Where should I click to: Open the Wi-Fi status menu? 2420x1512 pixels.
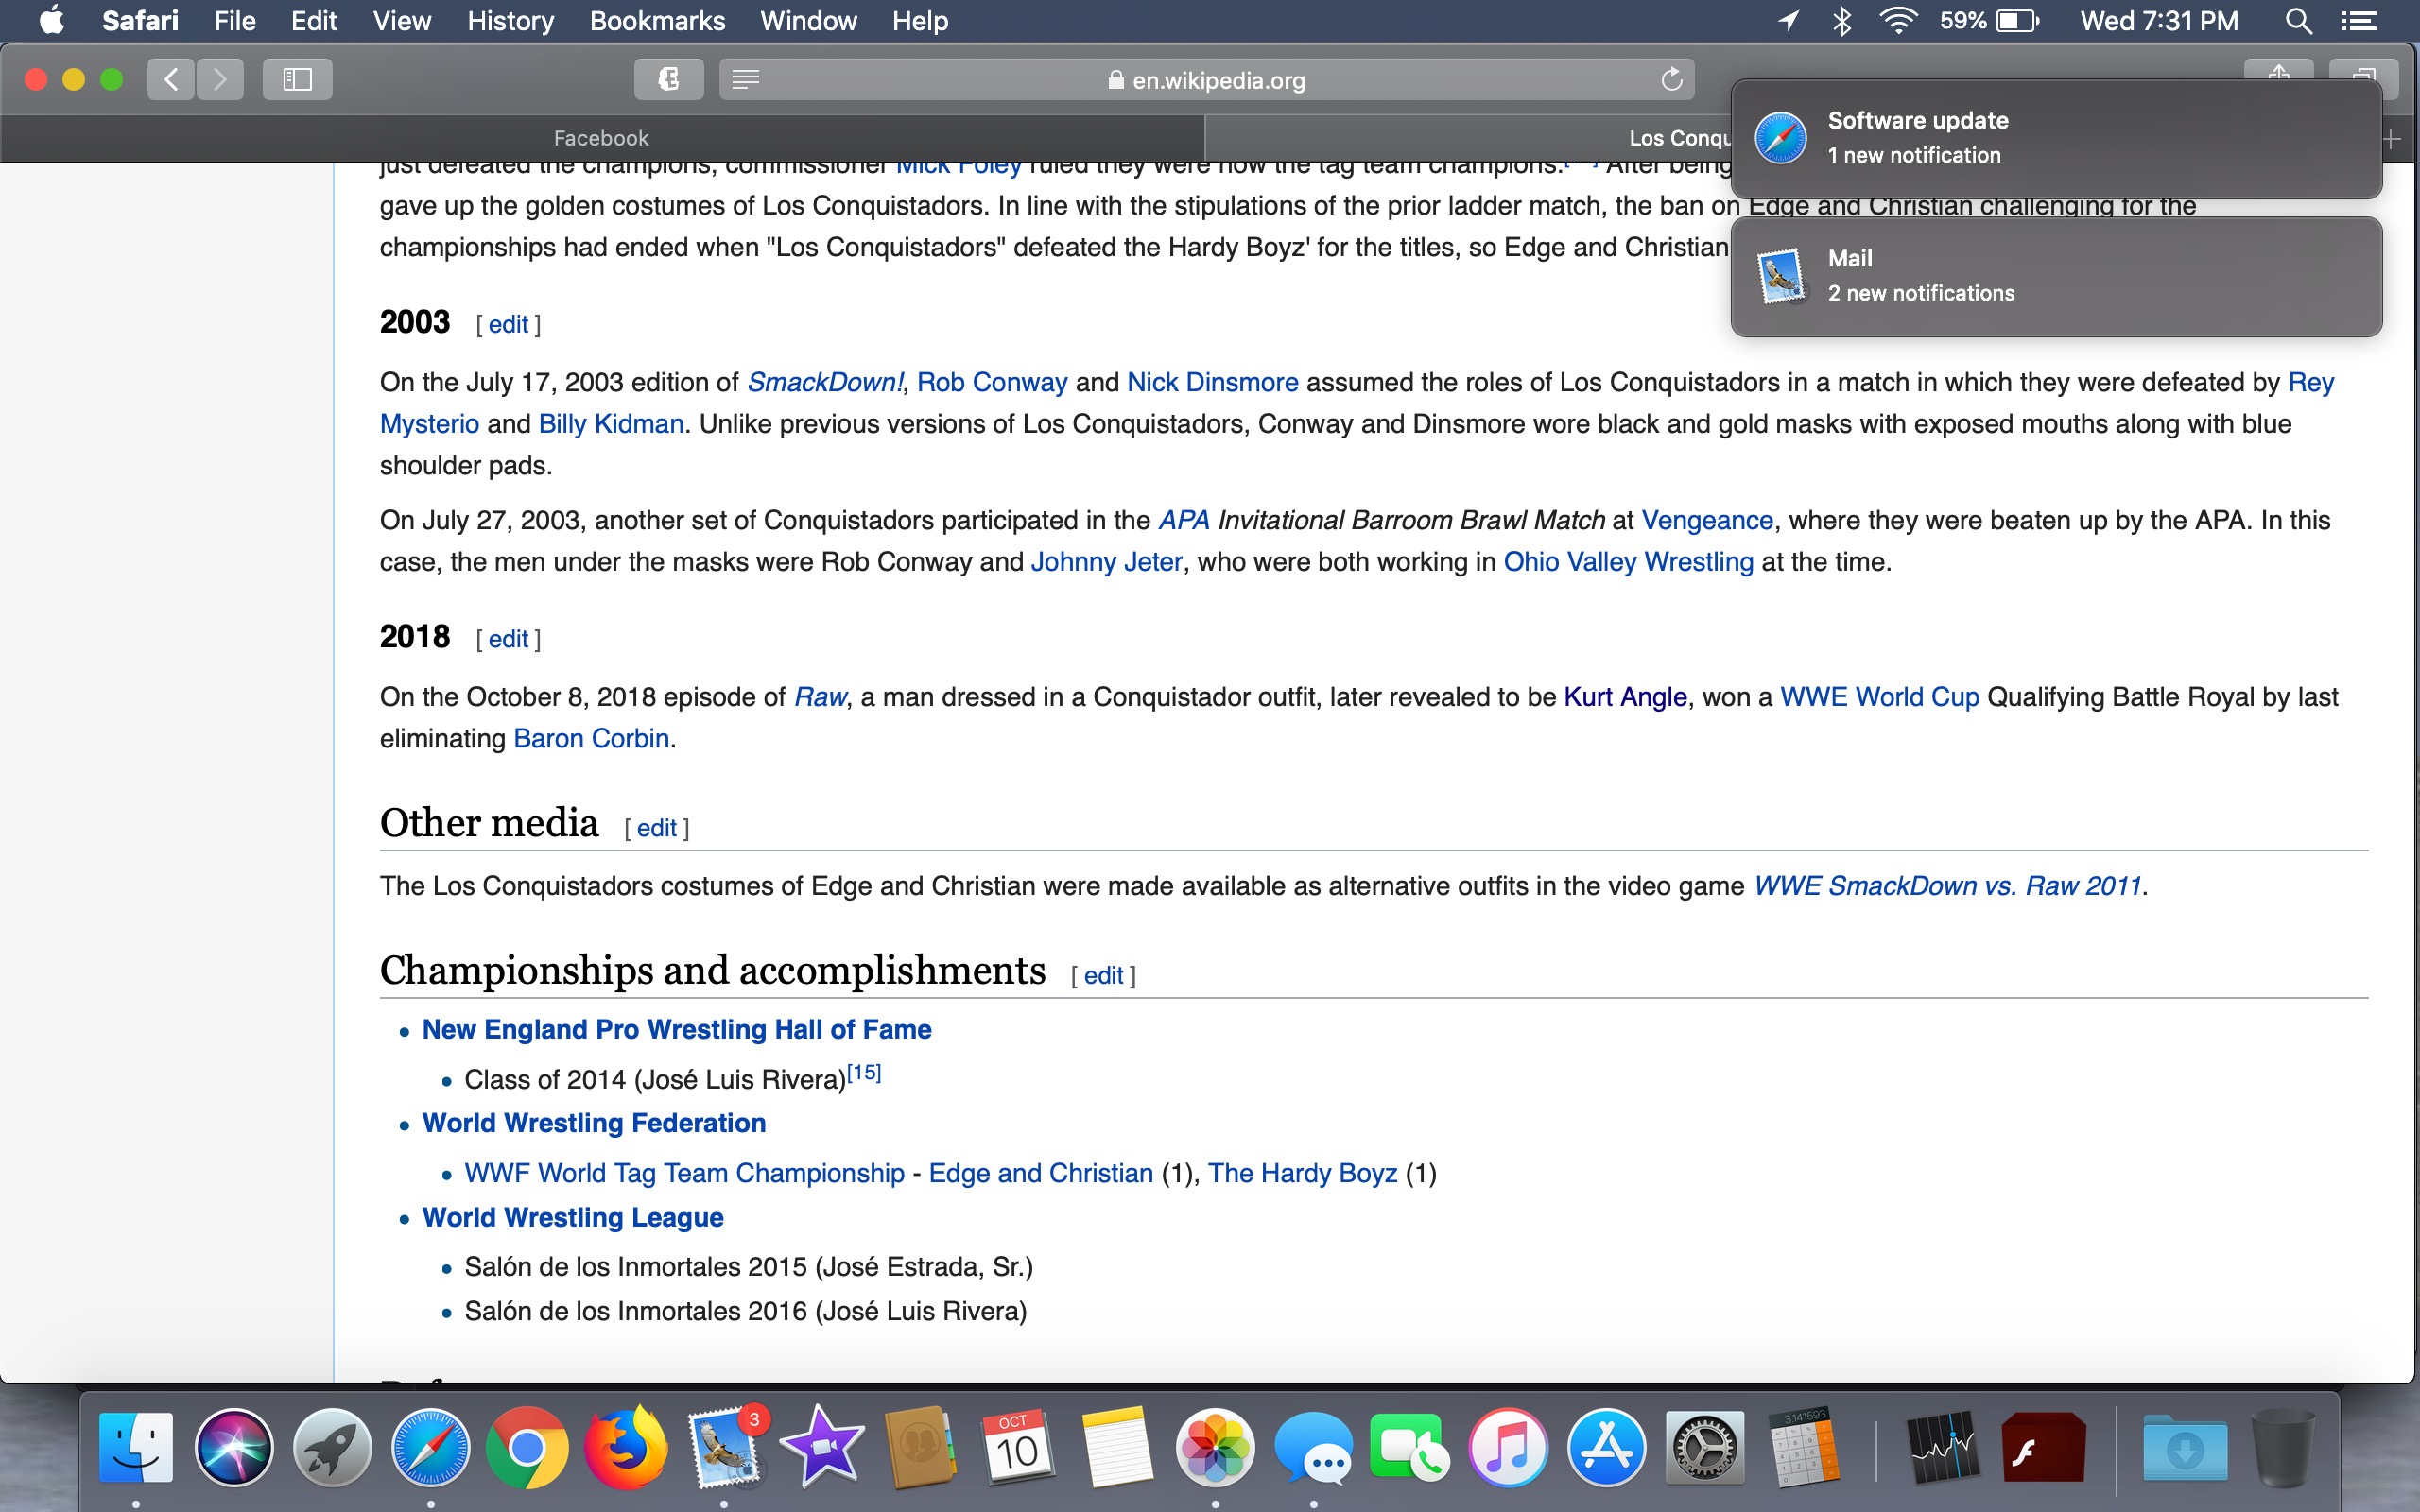1897,21
